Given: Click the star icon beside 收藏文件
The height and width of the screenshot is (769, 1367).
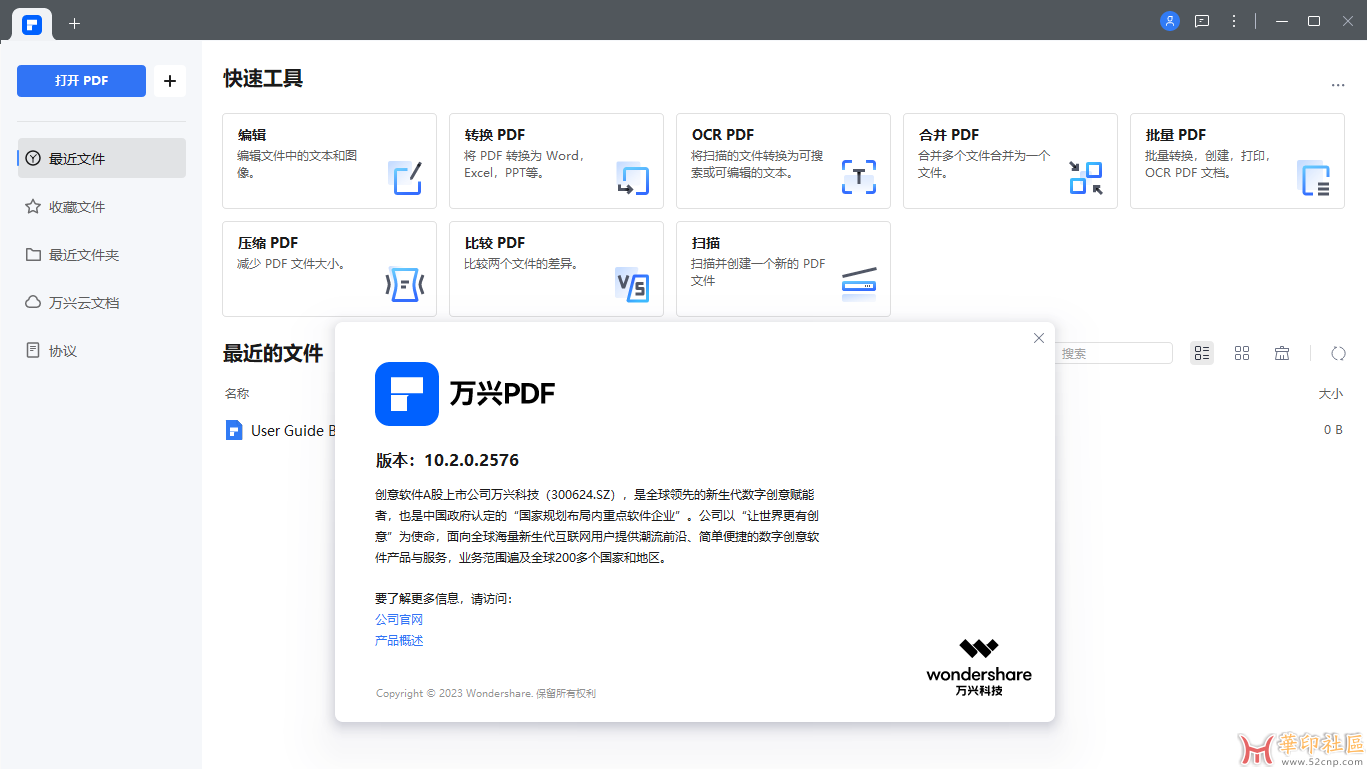Looking at the screenshot, I should pos(33,207).
